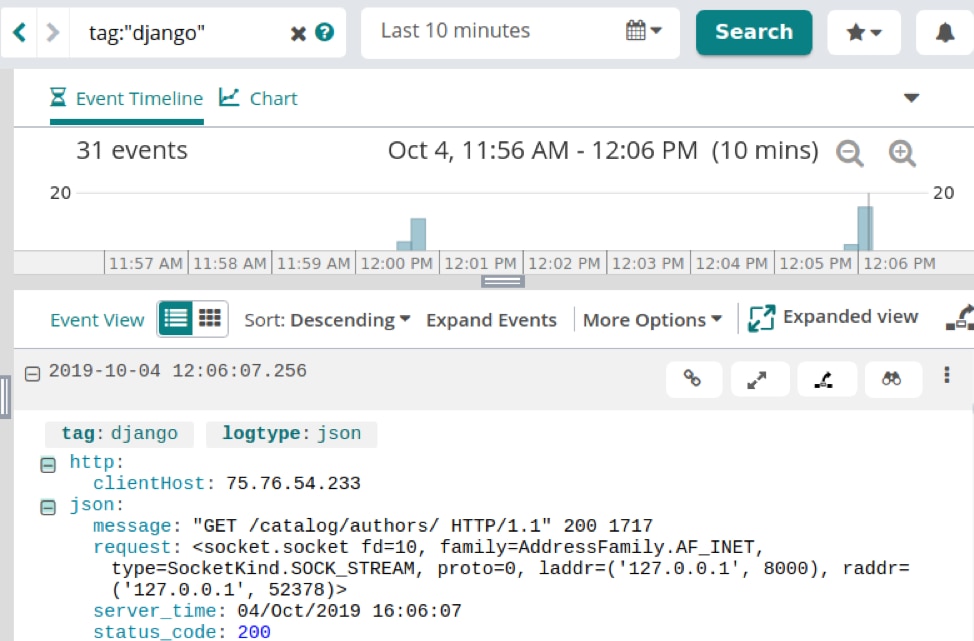Screen dimensions: 974x641
Task: Open the More Options menu
Action: pos(652,320)
